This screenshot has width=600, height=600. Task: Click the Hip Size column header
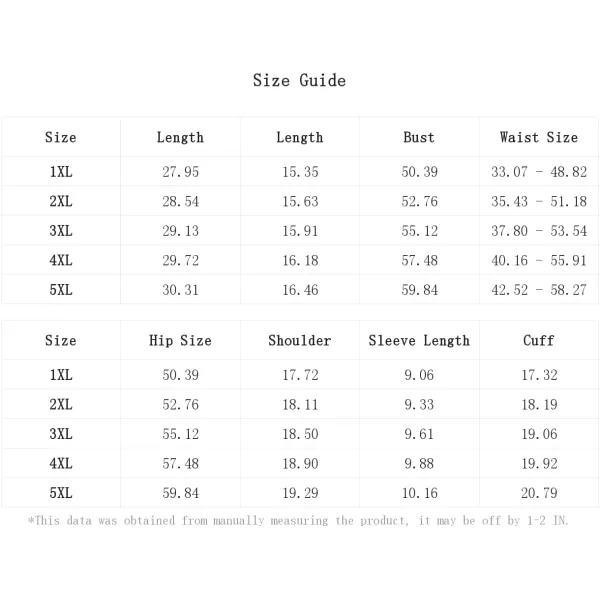point(180,341)
